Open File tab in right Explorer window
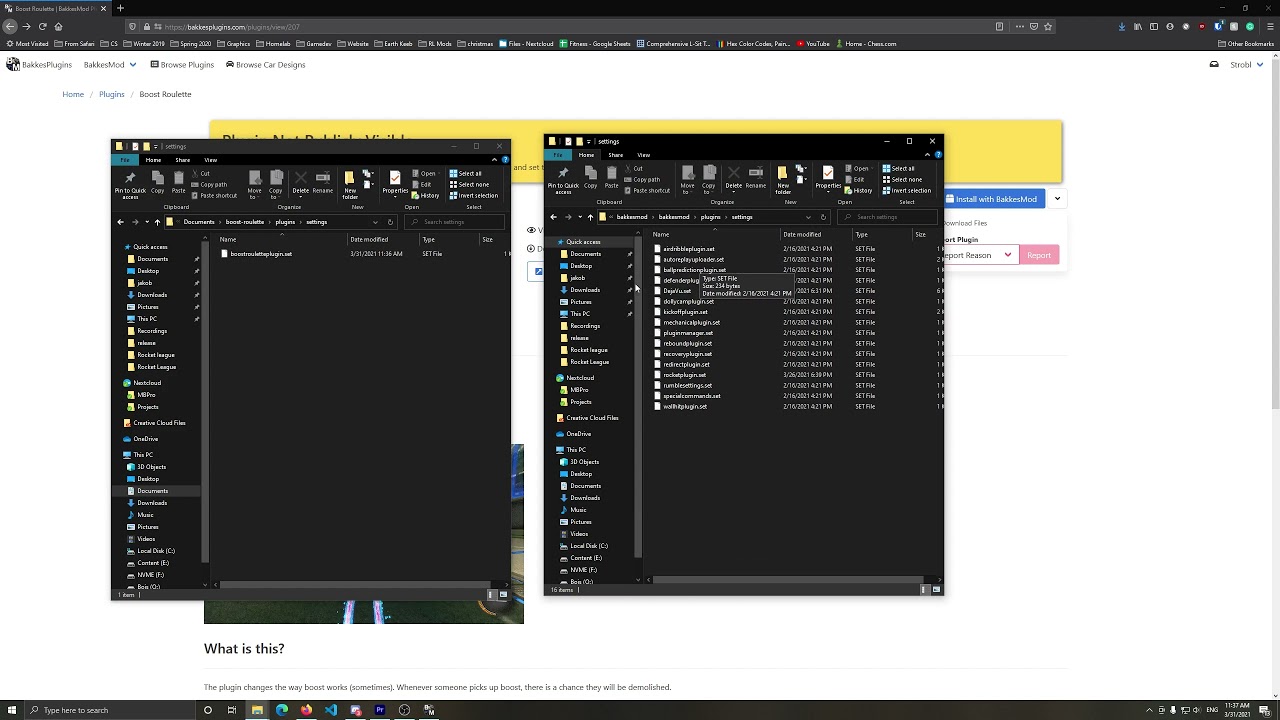1280x720 pixels. 558,155
